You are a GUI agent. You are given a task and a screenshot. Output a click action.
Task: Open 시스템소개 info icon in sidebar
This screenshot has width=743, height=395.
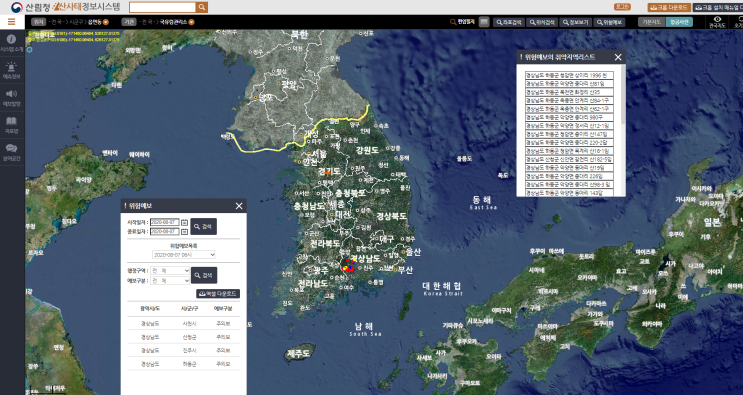(12, 39)
